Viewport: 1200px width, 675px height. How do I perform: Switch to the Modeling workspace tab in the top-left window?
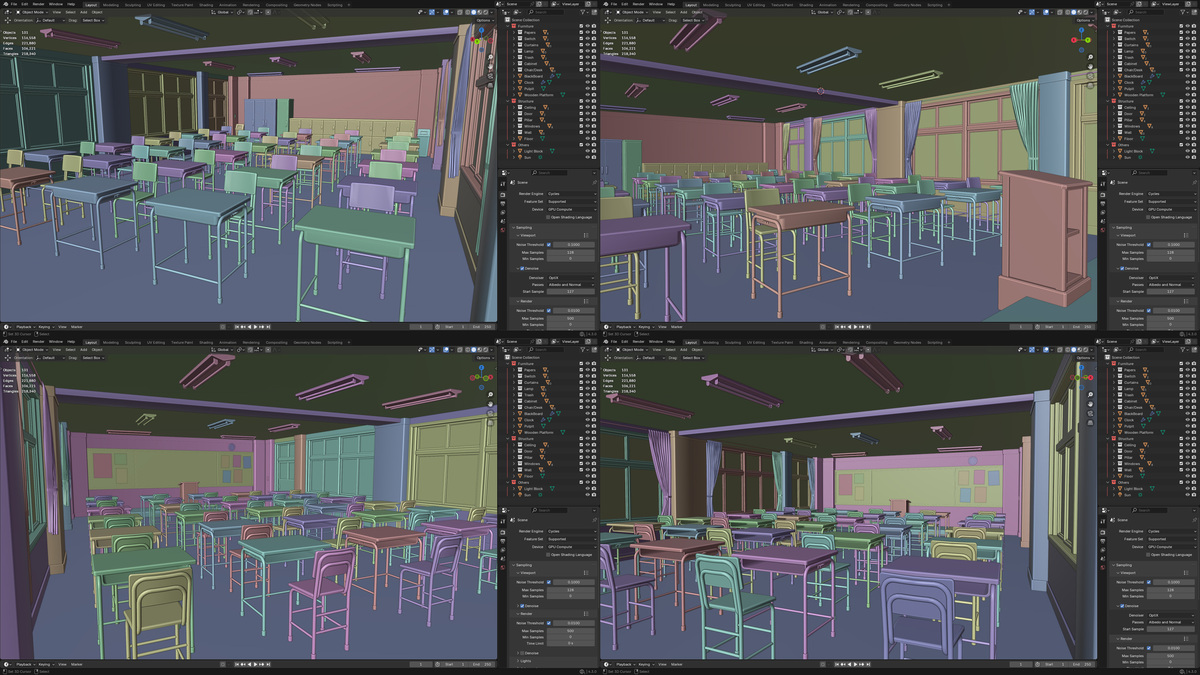coord(111,4)
